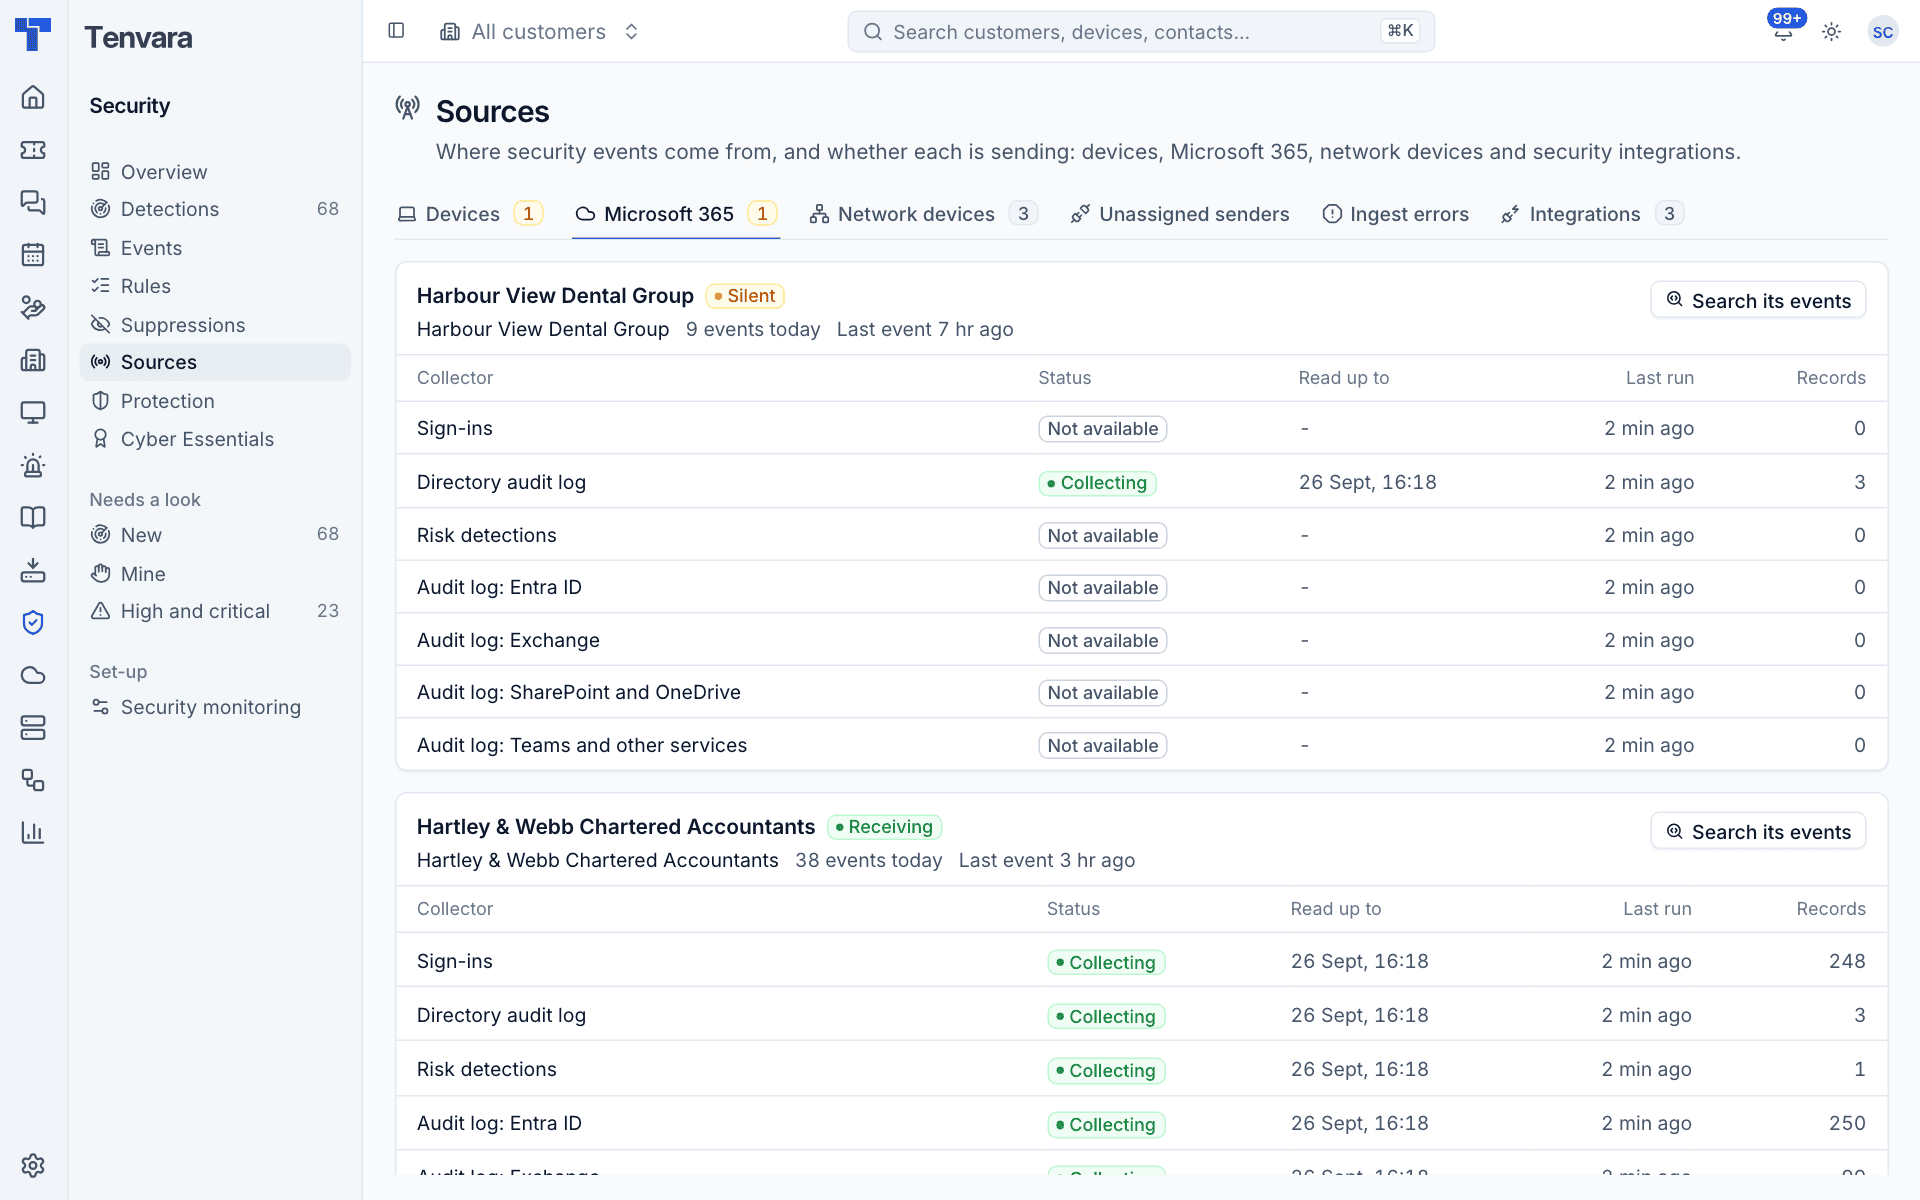
Task: Open the chat conversations icon in rail
Action: (x=33, y=202)
